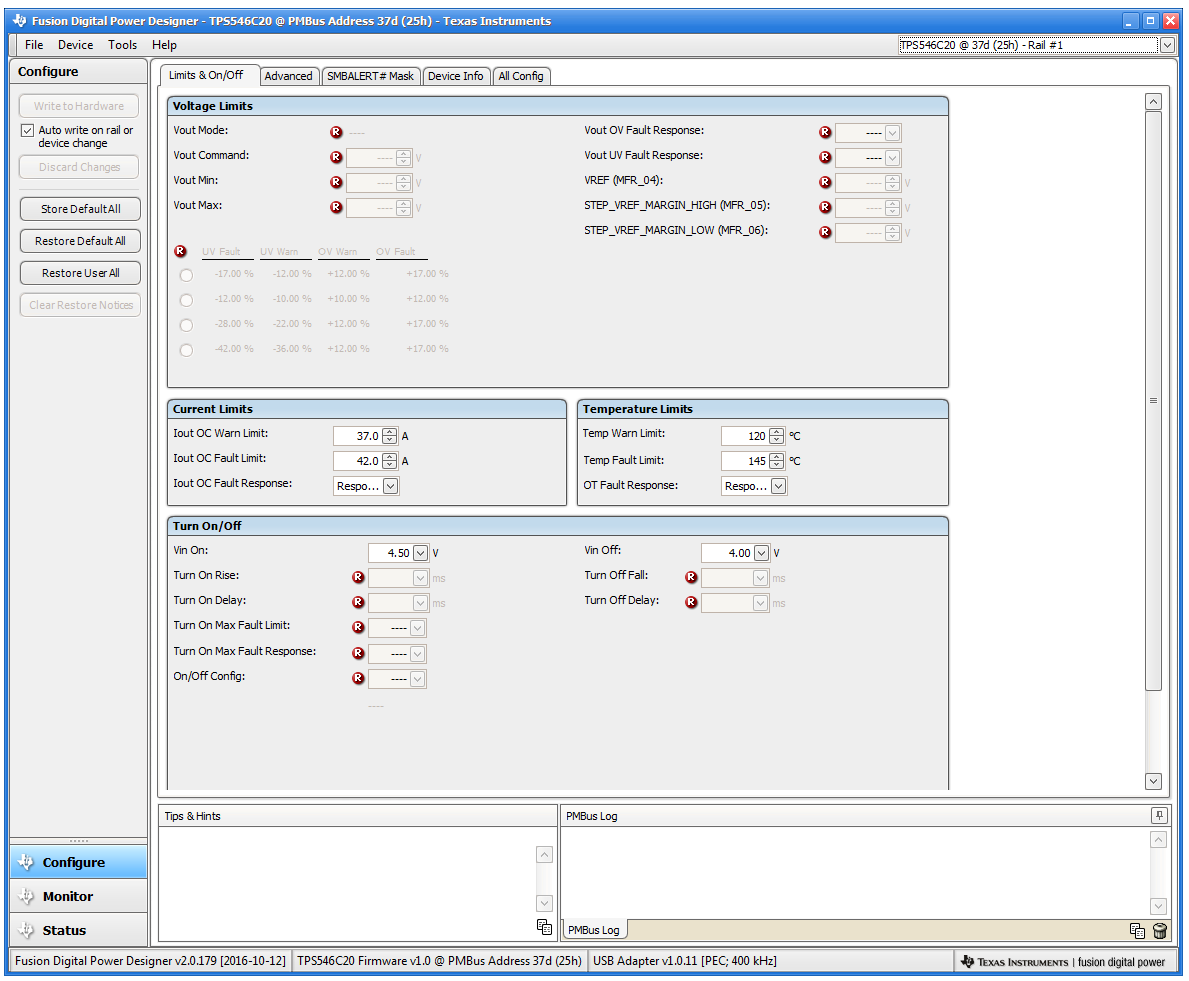The height and width of the screenshot is (981, 1189).
Task: Click the main panel vertical scrollbar
Action: coord(1153,400)
